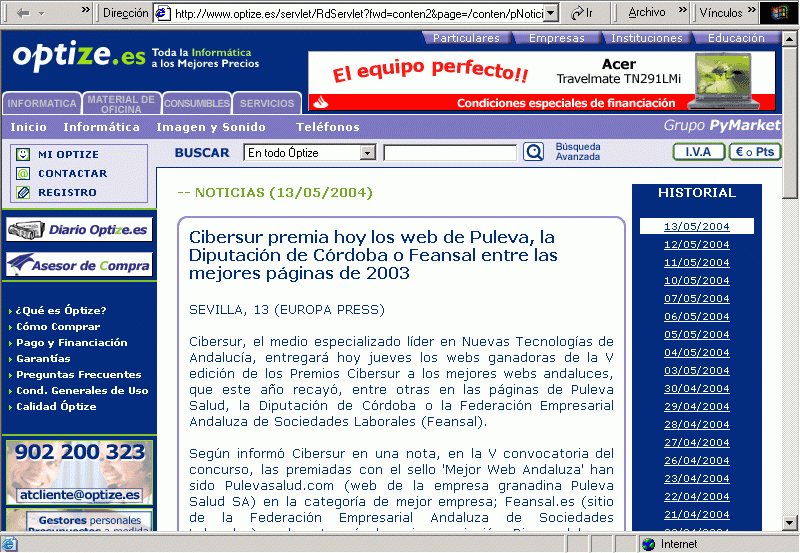
Task: Open Cond. Generales de Uso link
Action: [82, 390]
